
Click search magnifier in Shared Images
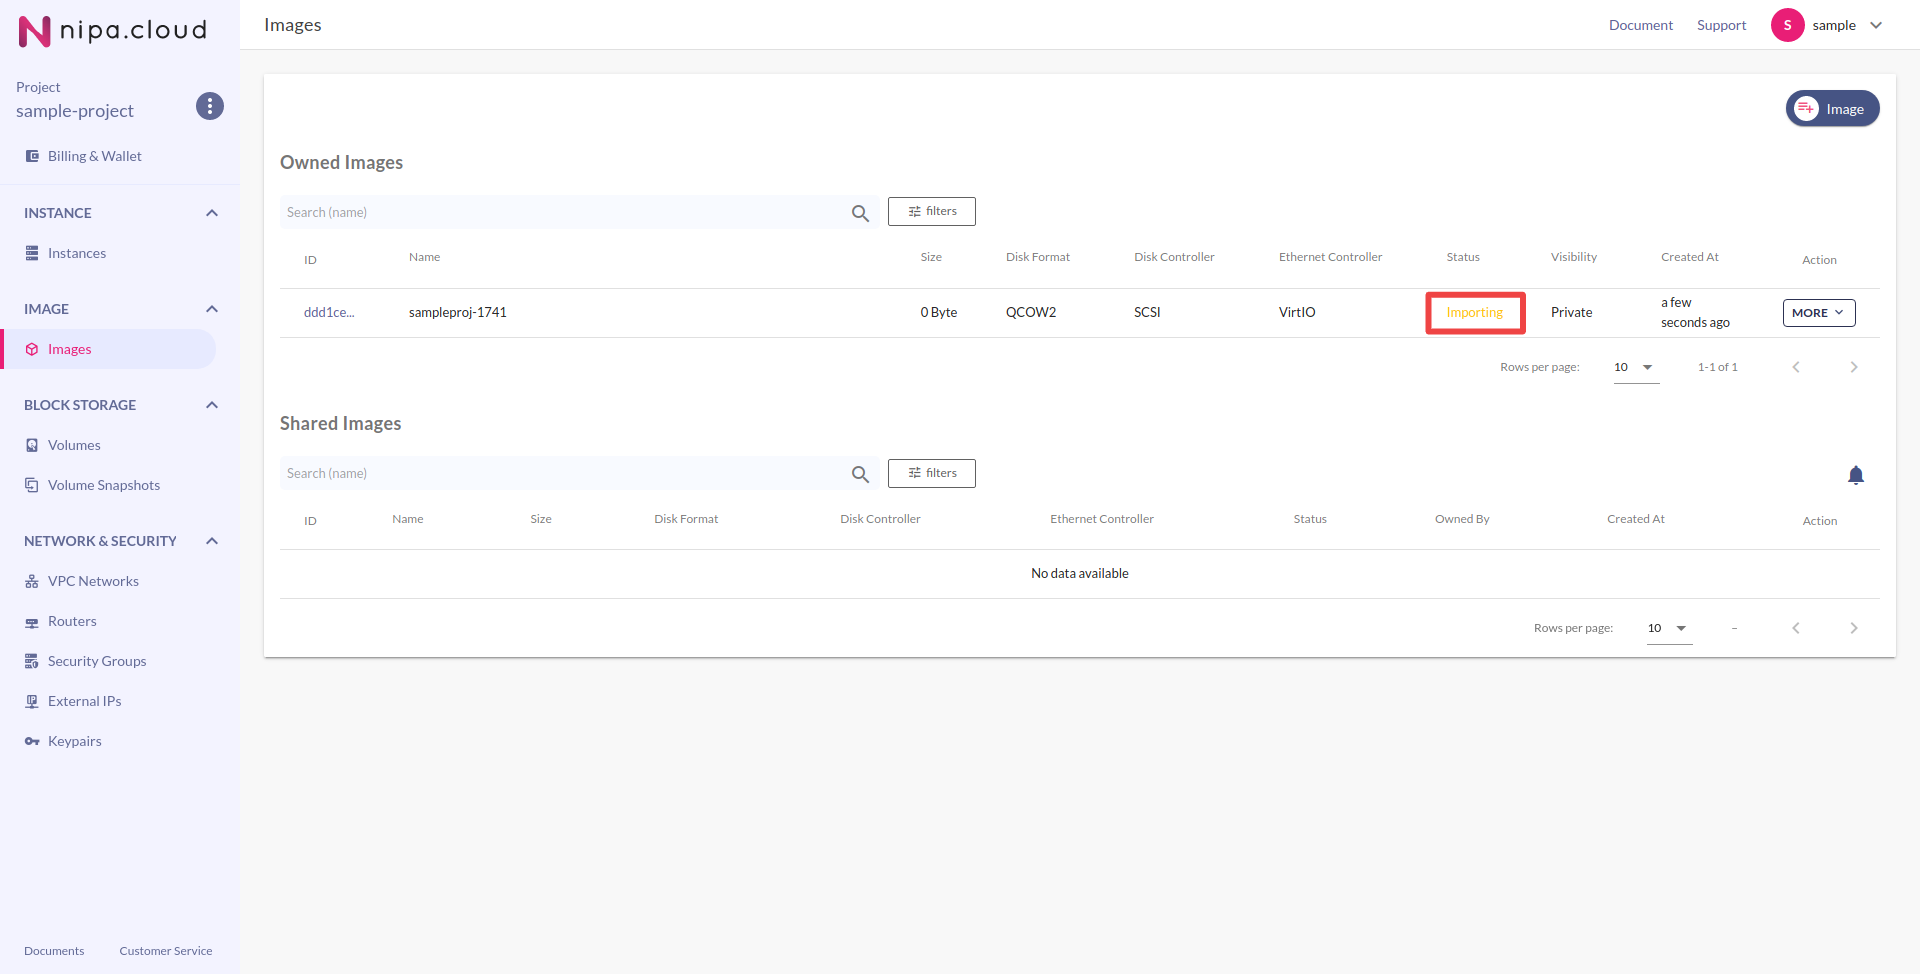coord(860,474)
